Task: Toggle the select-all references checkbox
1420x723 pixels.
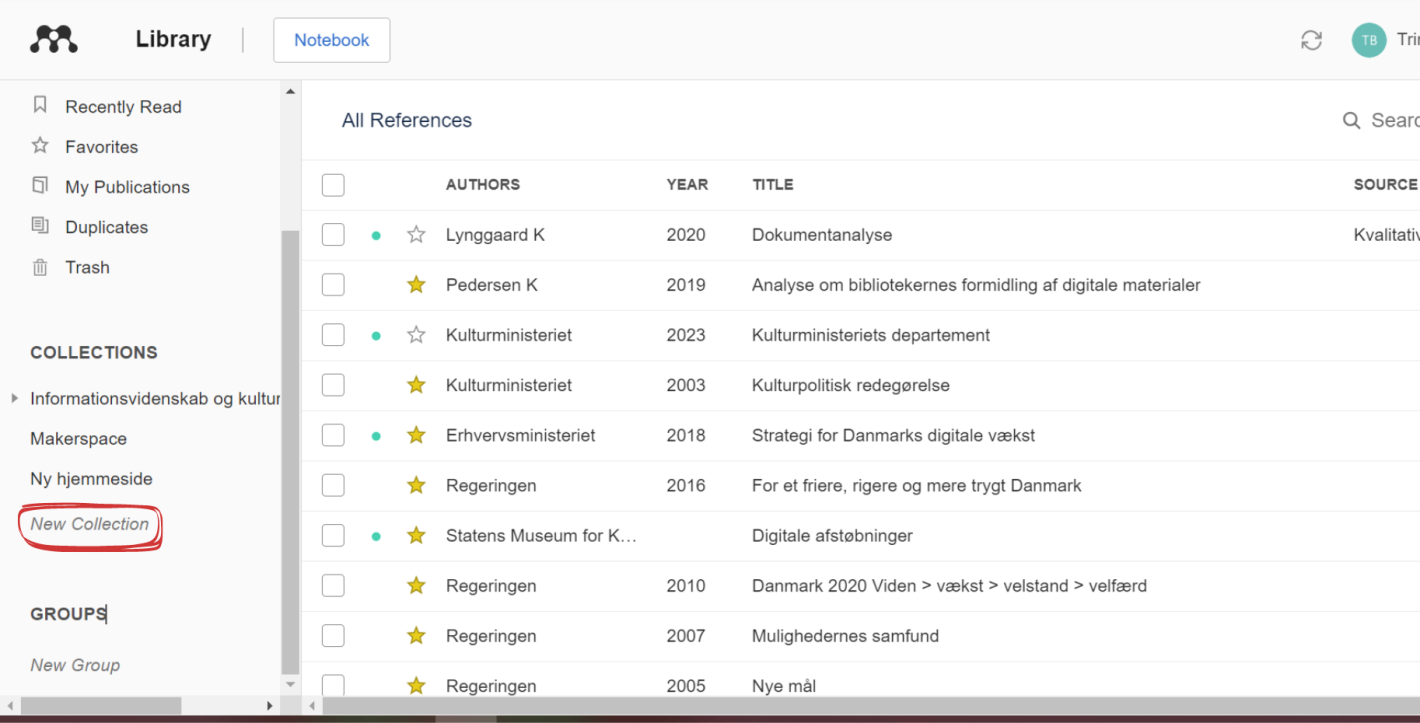Action: [x=333, y=185]
